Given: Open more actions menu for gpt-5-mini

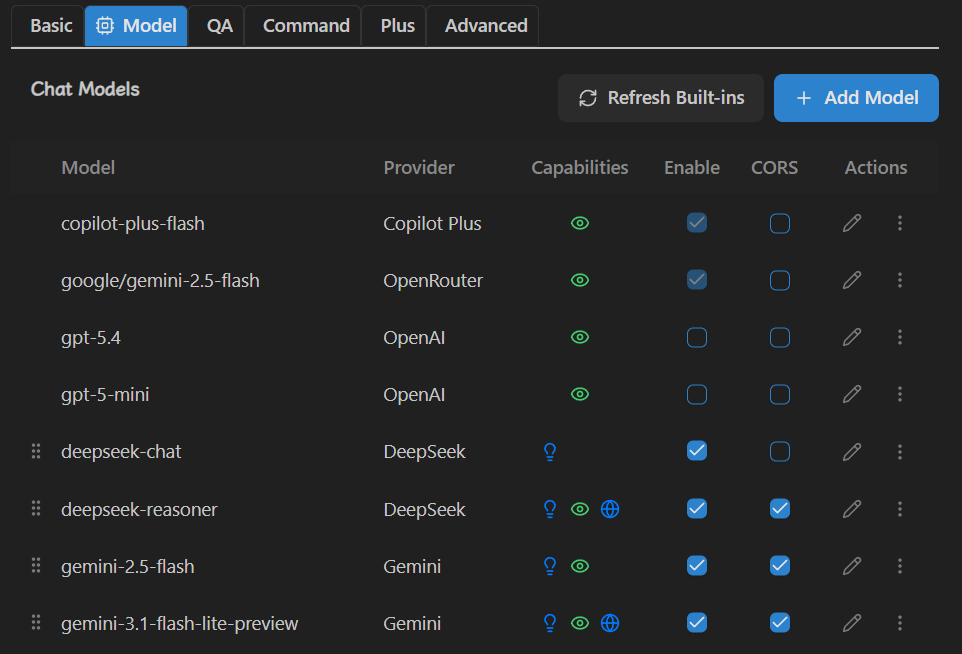Looking at the screenshot, I should coord(899,394).
